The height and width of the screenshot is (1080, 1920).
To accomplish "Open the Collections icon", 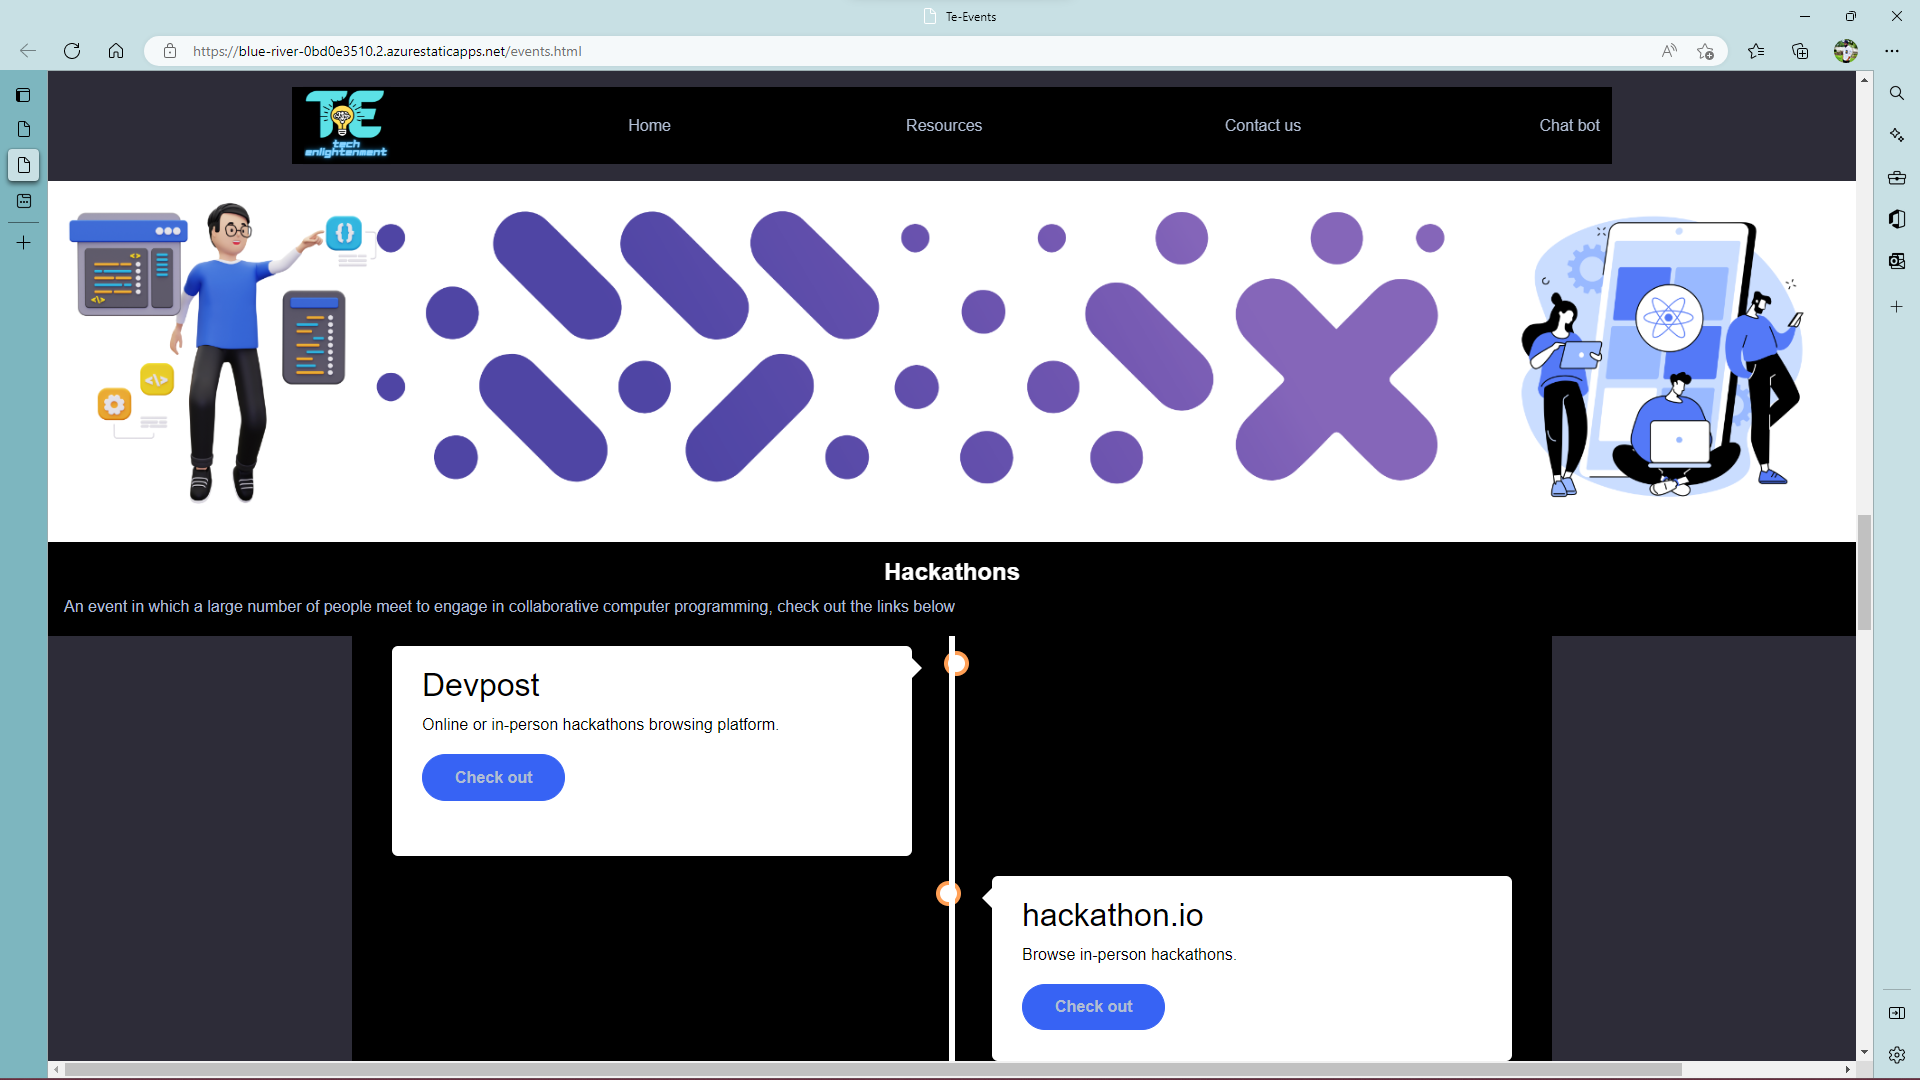I will [1800, 51].
